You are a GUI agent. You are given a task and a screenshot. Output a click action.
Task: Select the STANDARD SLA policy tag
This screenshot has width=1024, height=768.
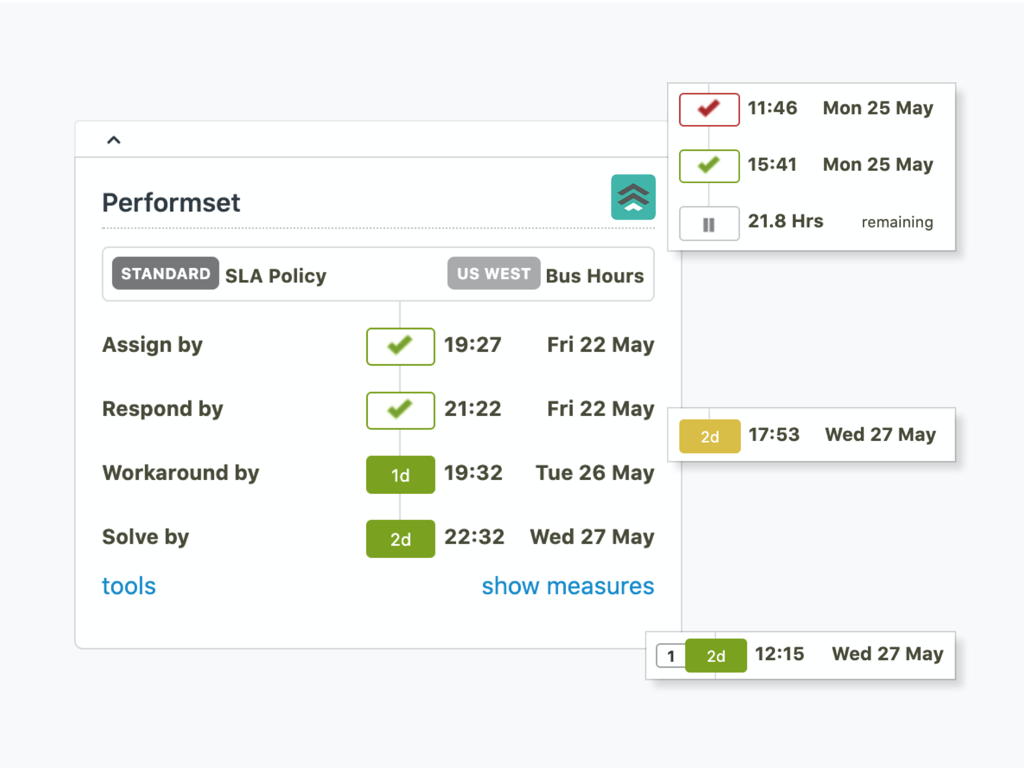point(165,274)
